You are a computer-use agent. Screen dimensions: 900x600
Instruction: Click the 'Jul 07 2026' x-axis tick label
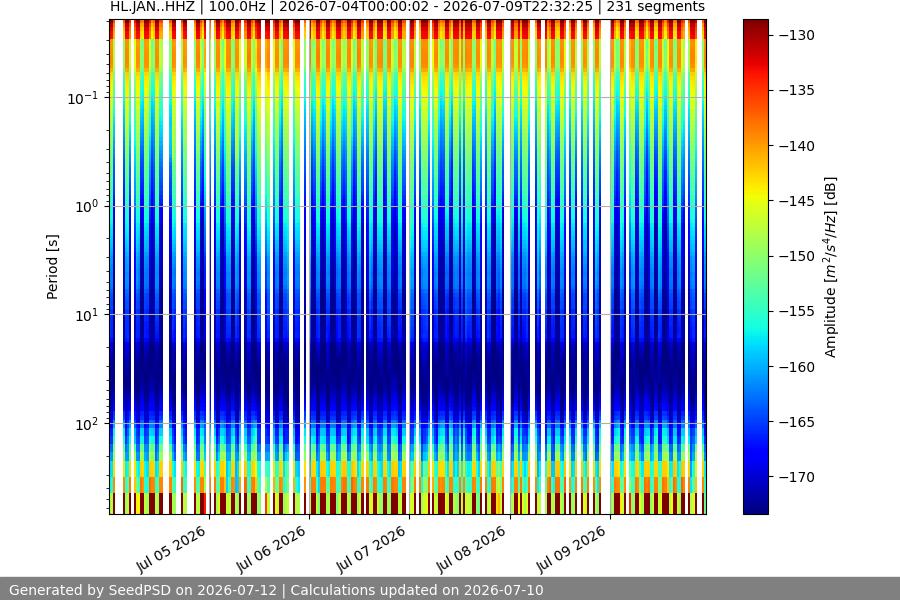click(x=371, y=548)
